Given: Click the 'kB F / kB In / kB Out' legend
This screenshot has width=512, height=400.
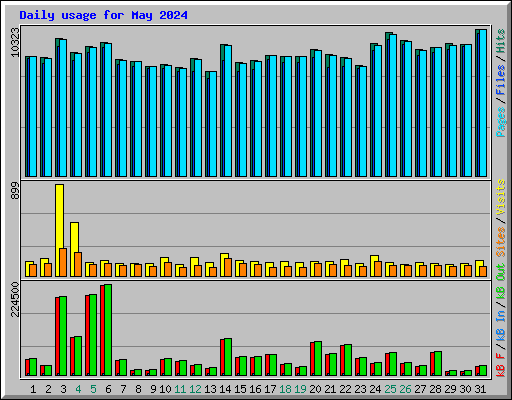Looking at the screenshot, I should tap(501, 320).
